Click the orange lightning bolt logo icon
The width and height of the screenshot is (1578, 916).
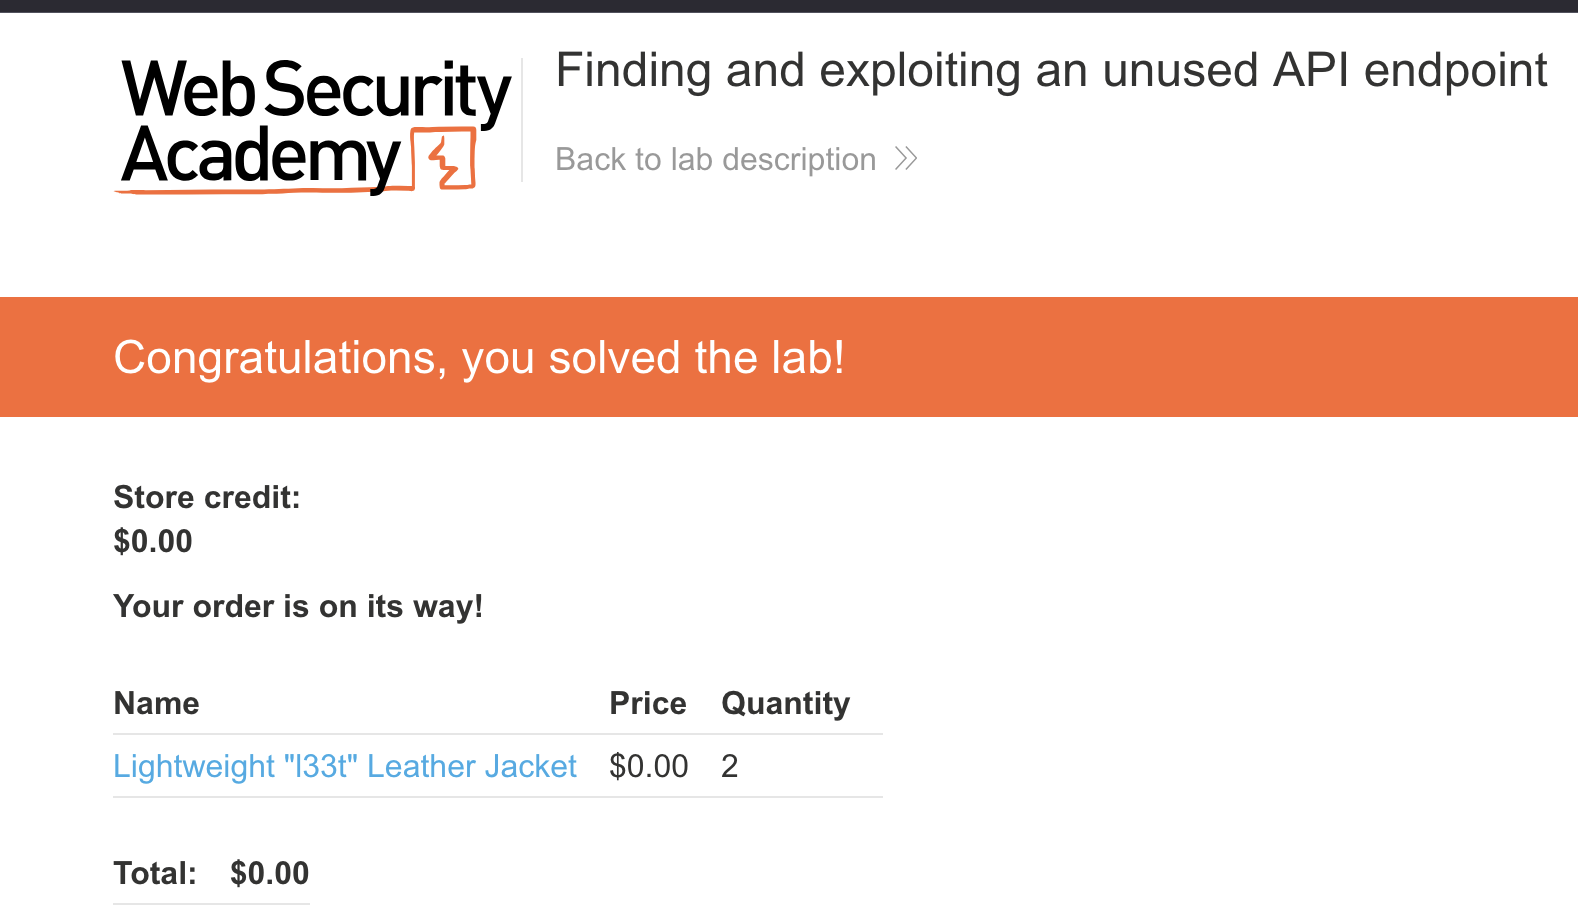point(444,159)
